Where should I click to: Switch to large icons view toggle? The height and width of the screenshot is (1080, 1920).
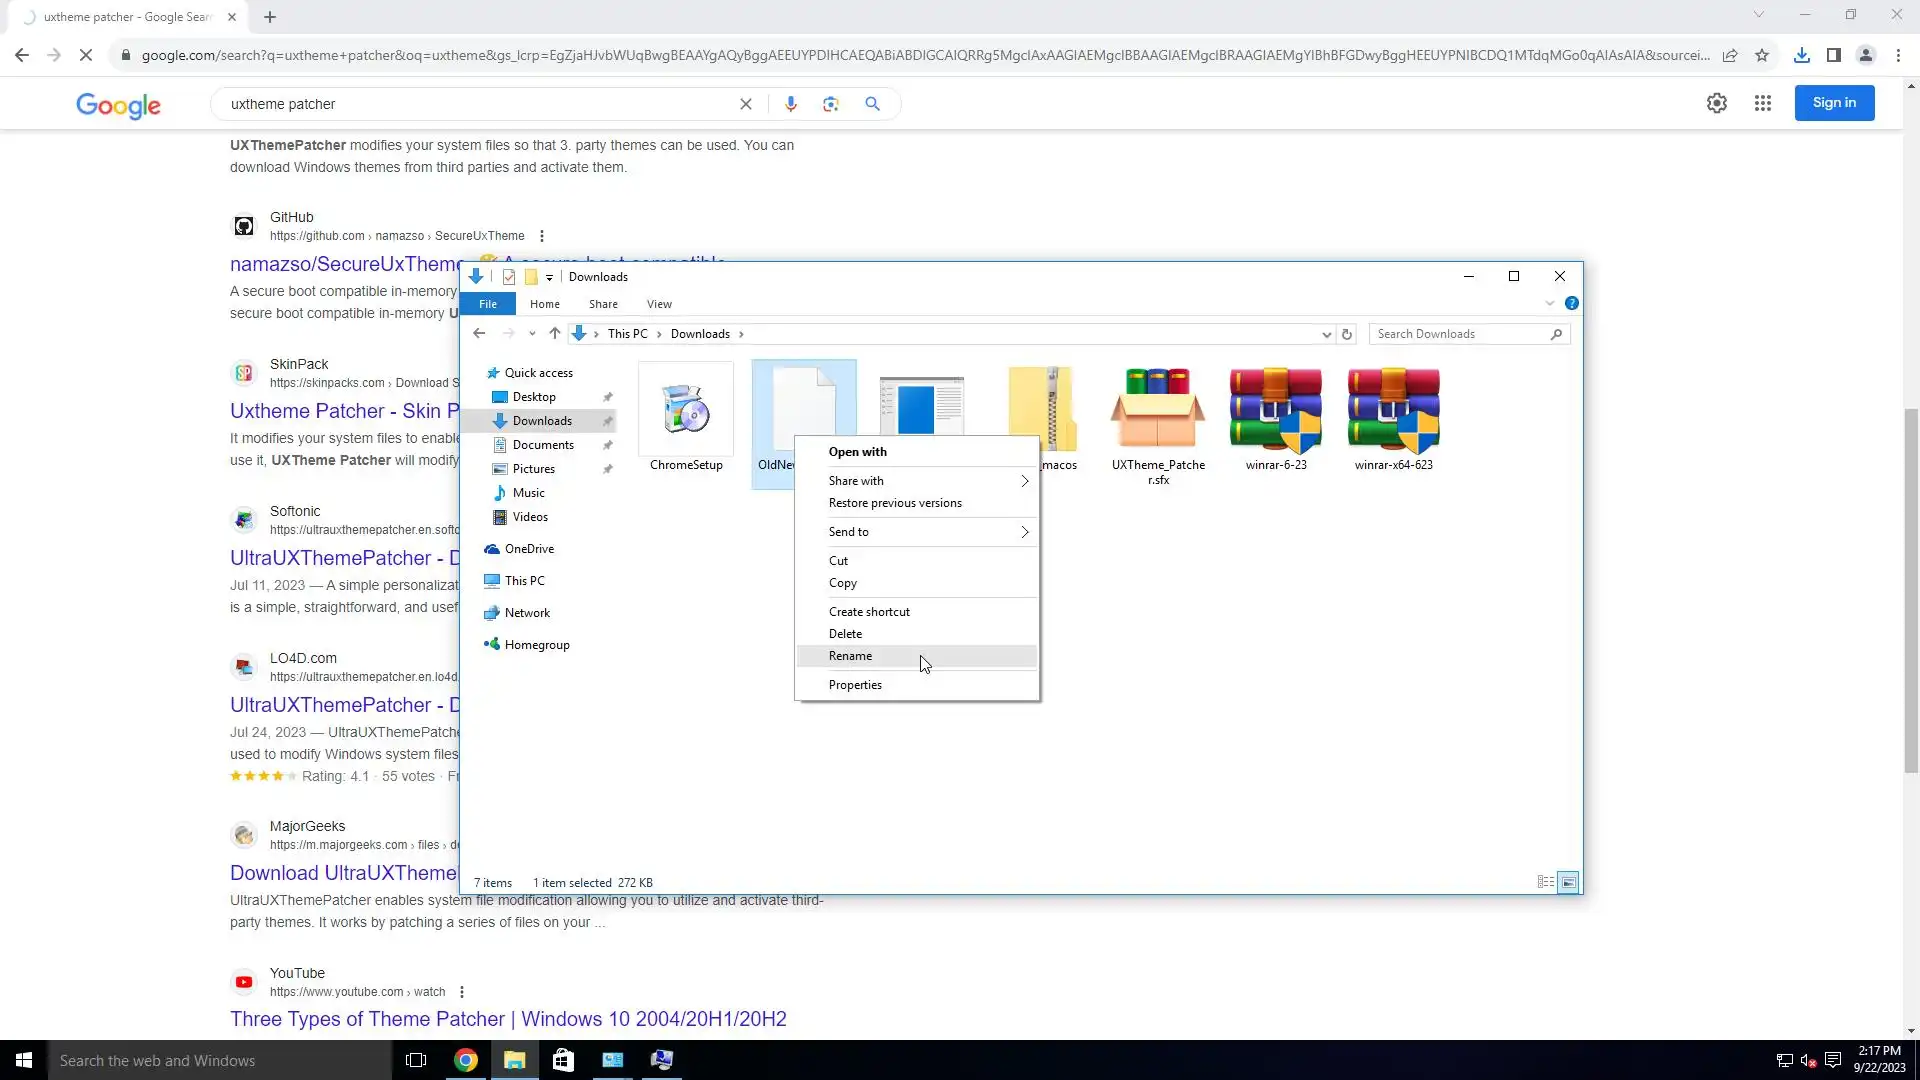click(x=1568, y=882)
